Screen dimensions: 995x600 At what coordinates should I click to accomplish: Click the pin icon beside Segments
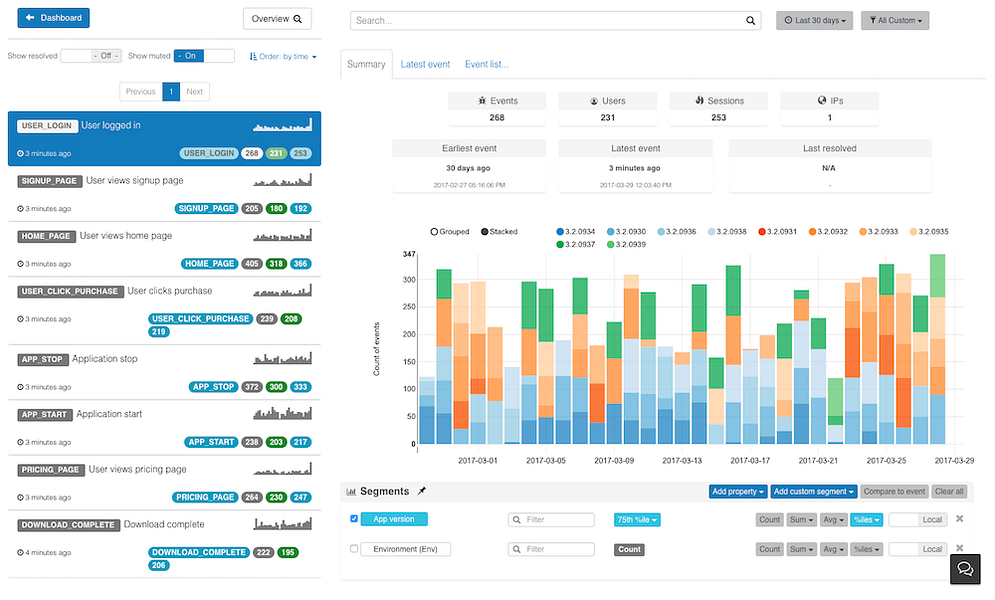pyautogui.click(x=421, y=491)
